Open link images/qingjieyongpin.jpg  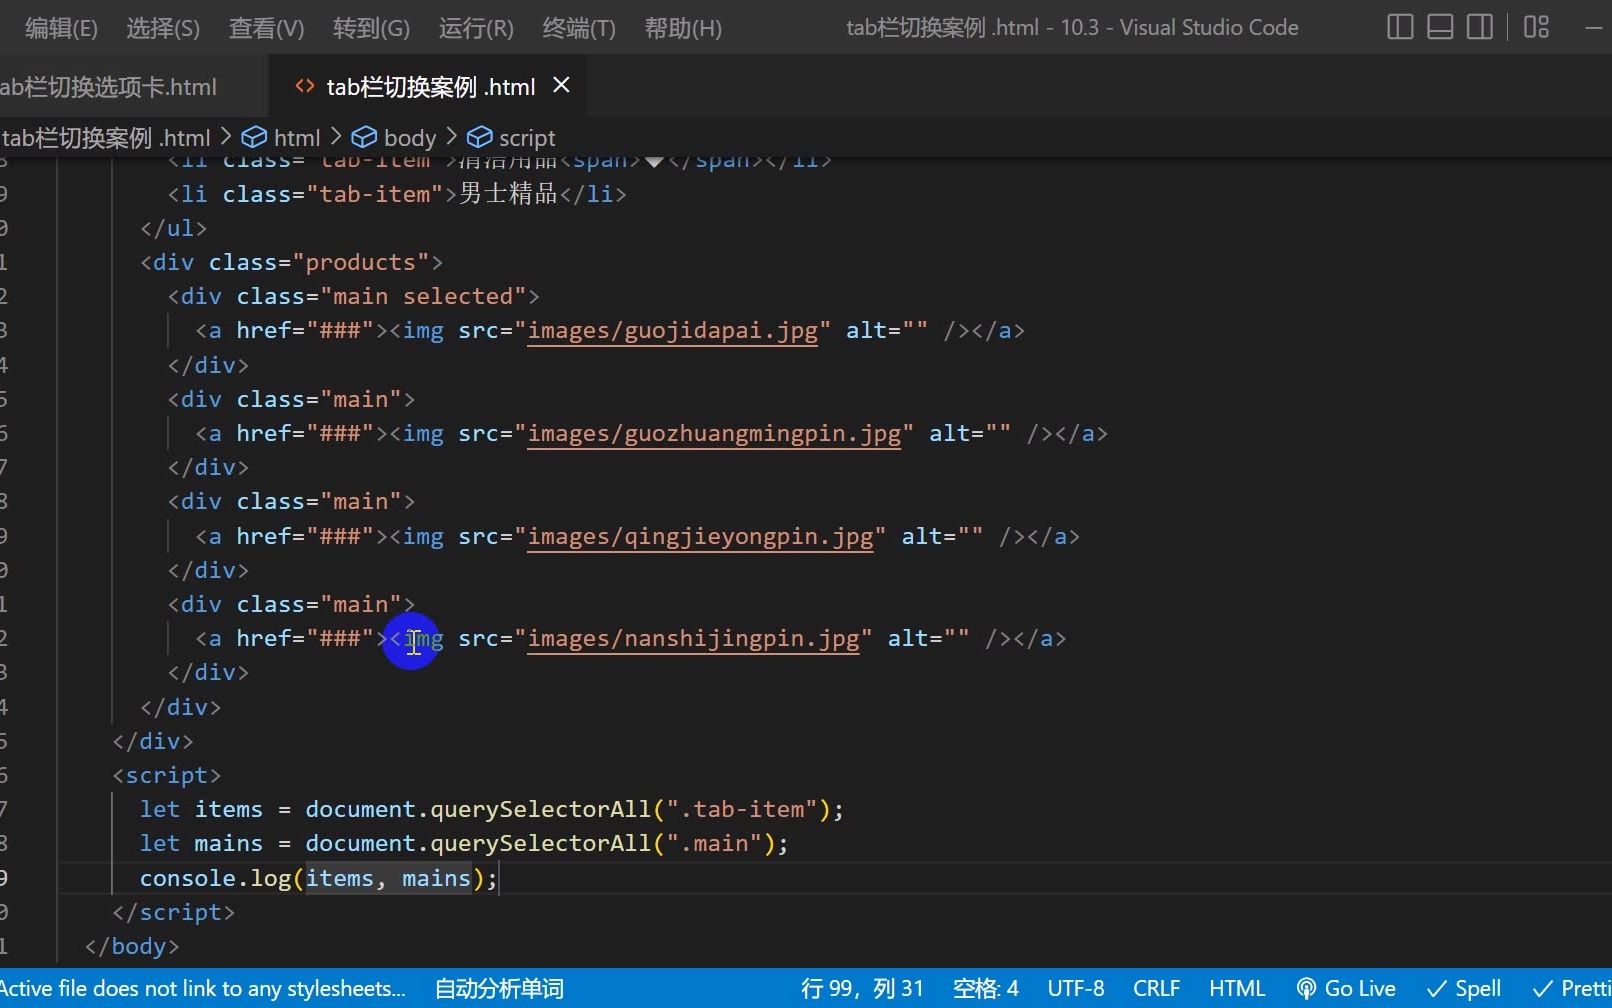coord(700,537)
